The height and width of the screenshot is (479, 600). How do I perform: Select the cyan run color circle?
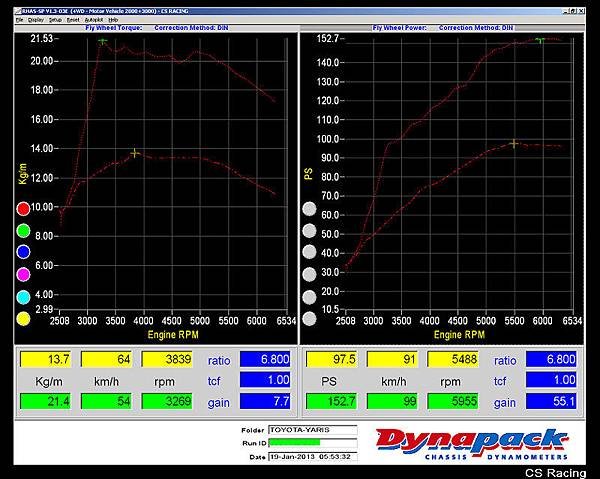pyautogui.click(x=23, y=297)
